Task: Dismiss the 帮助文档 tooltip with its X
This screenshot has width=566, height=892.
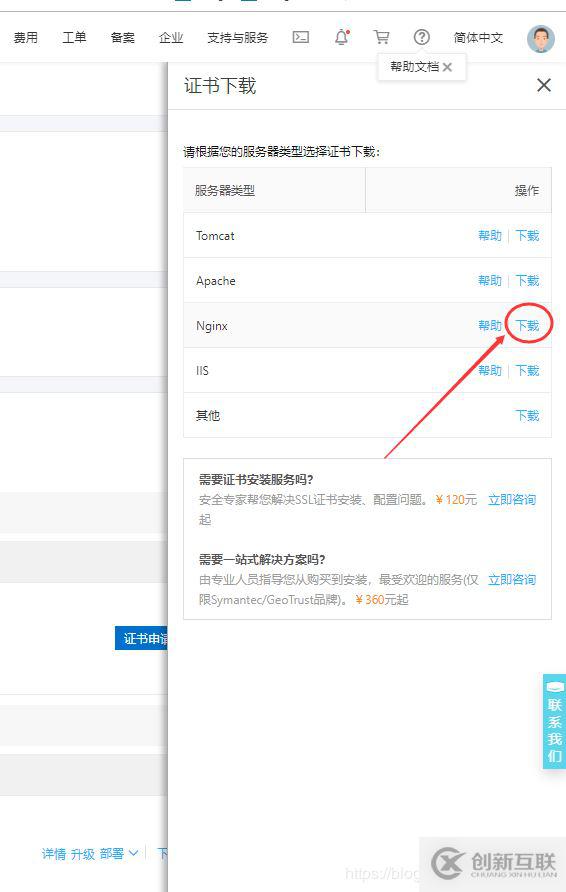Action: [x=447, y=67]
